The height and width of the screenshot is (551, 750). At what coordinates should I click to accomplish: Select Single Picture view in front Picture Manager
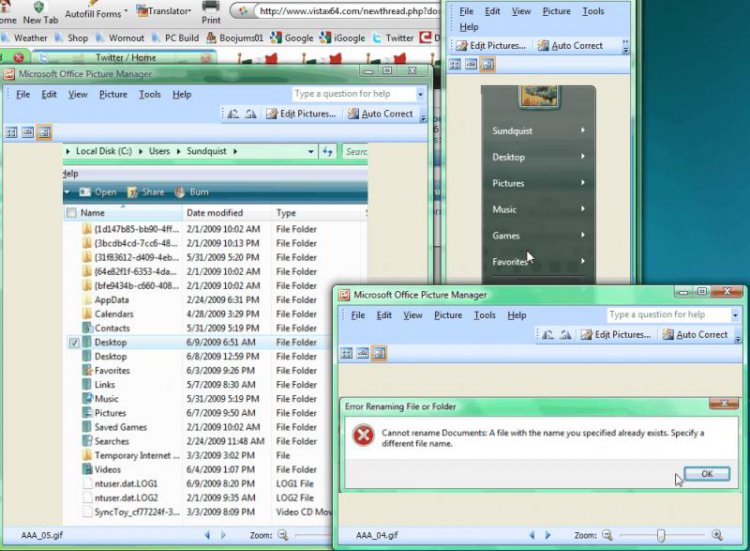point(379,353)
